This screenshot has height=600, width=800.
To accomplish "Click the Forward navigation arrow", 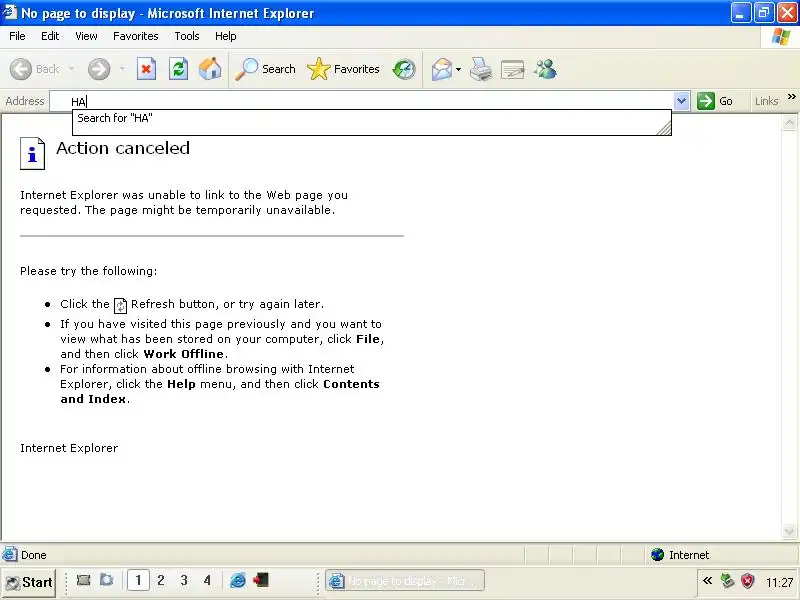I will click(99, 69).
